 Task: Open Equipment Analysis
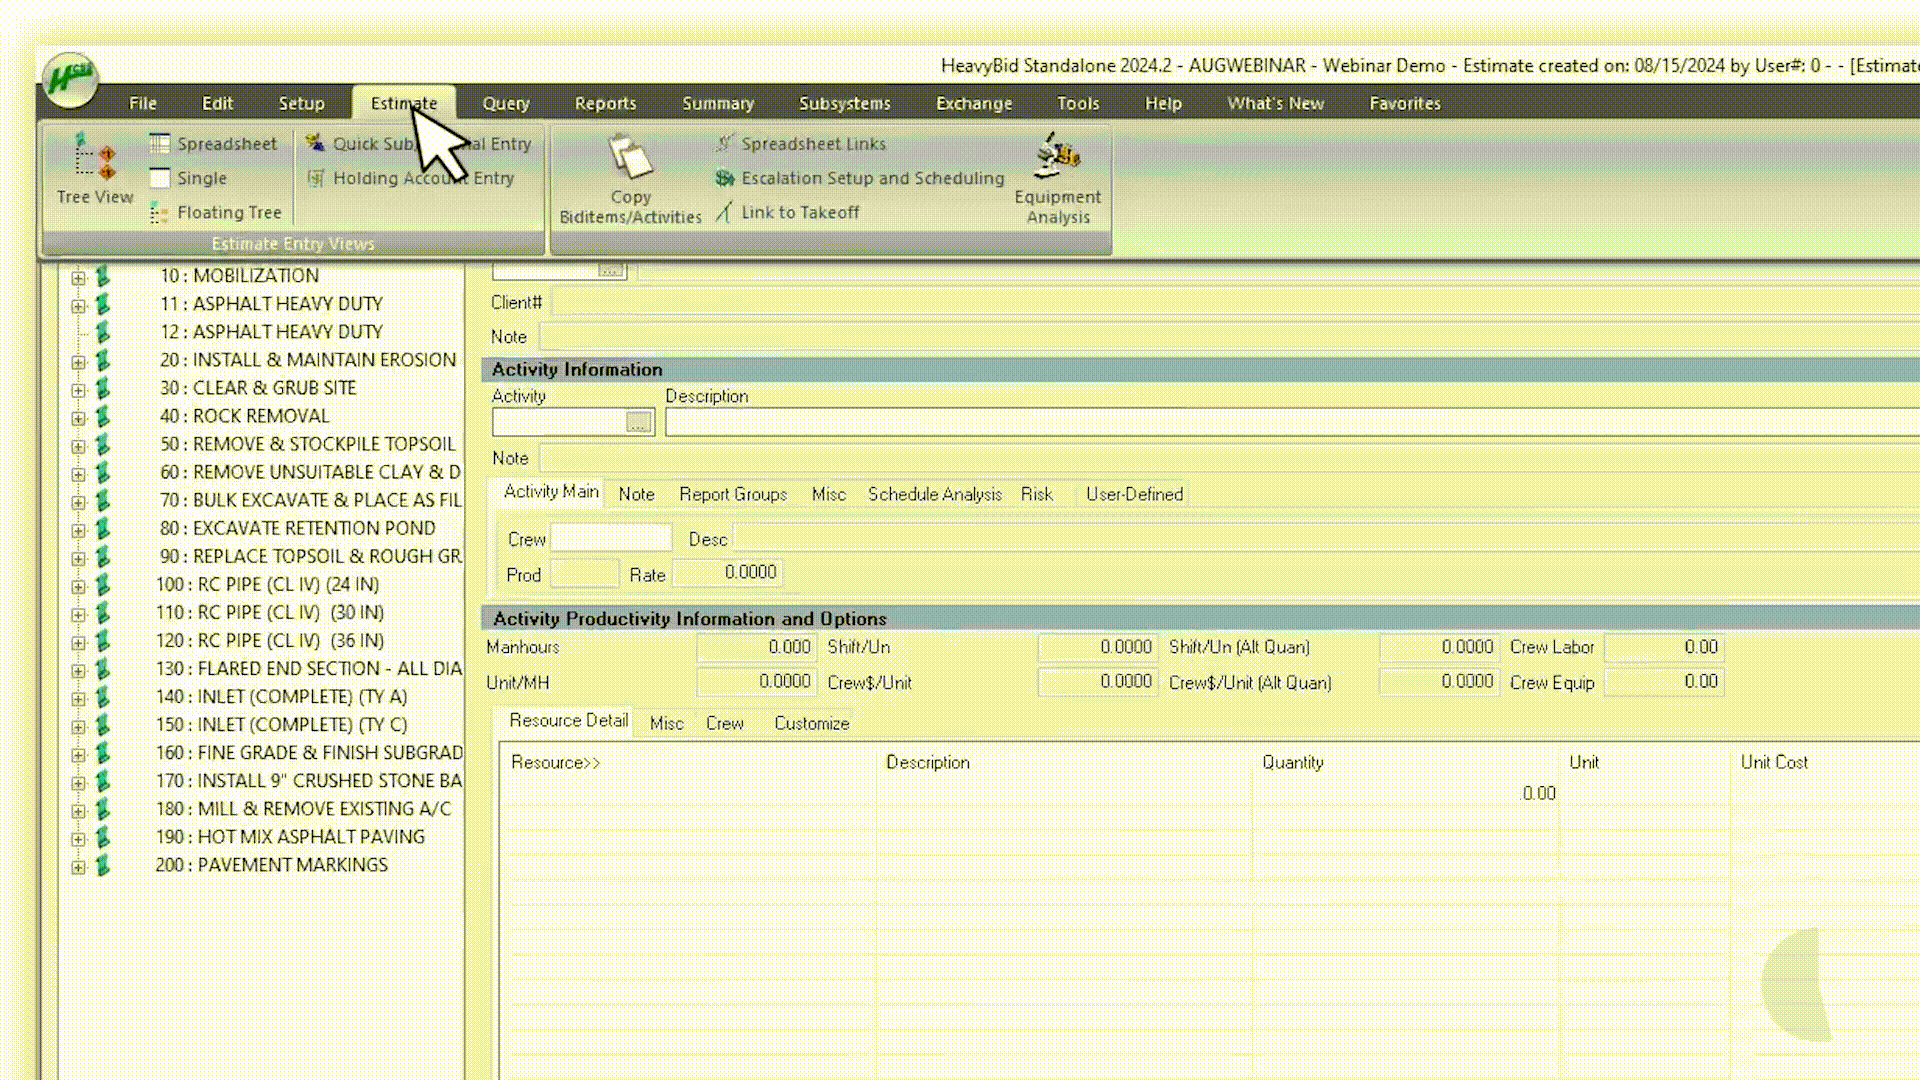pyautogui.click(x=1058, y=180)
